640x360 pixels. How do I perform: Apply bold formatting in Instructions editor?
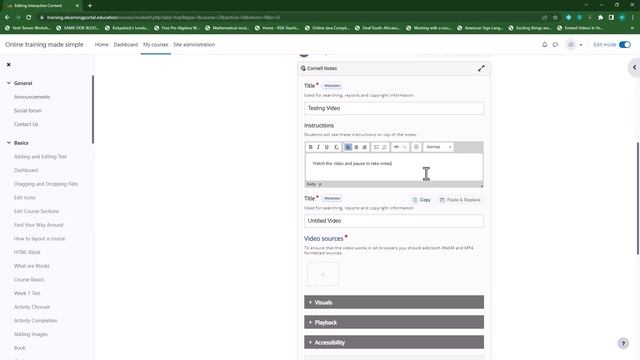point(311,147)
